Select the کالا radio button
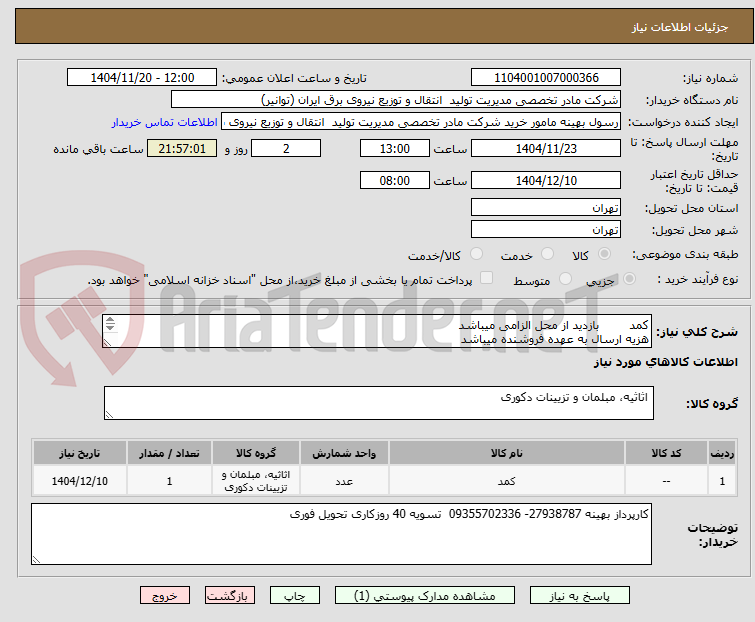Screen dimensions: 755x622 [x=604, y=254]
